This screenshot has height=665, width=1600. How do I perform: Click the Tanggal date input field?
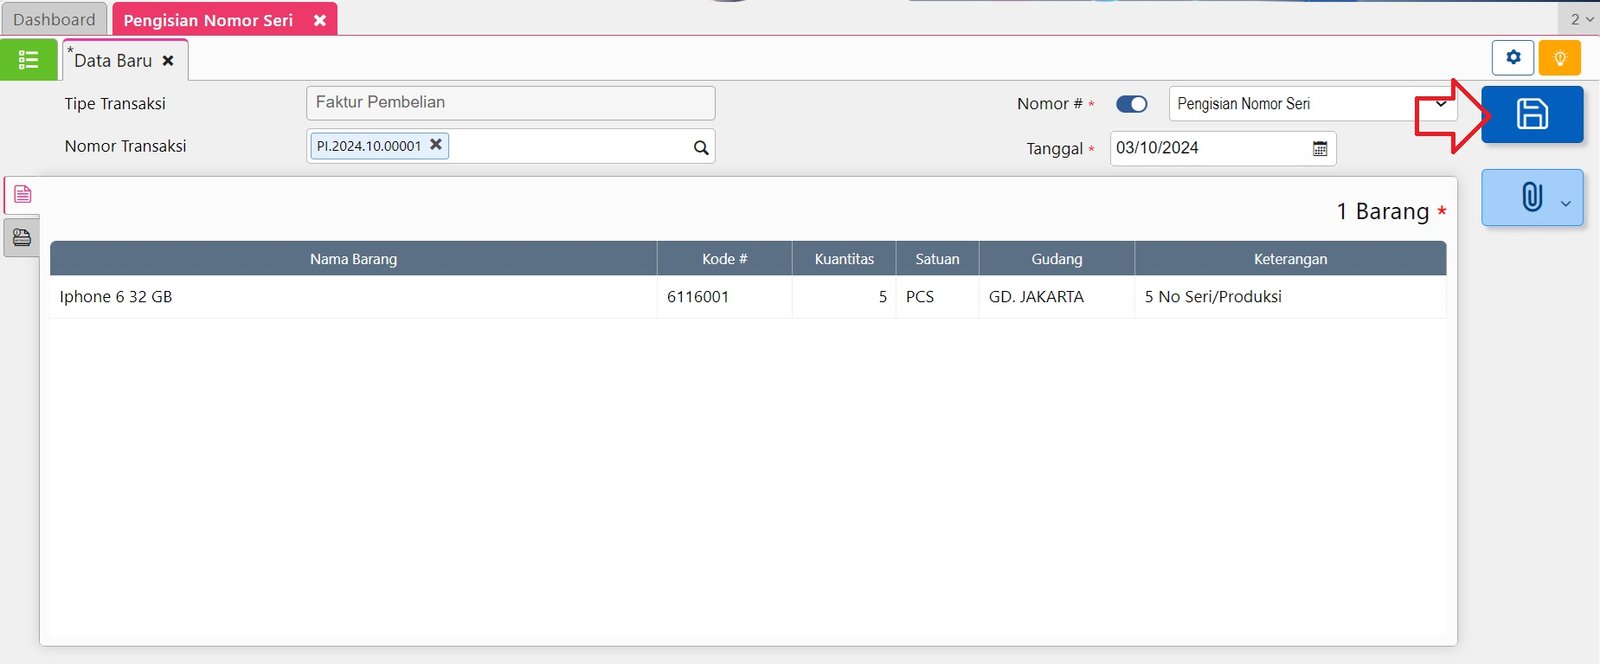pyautogui.click(x=1208, y=148)
